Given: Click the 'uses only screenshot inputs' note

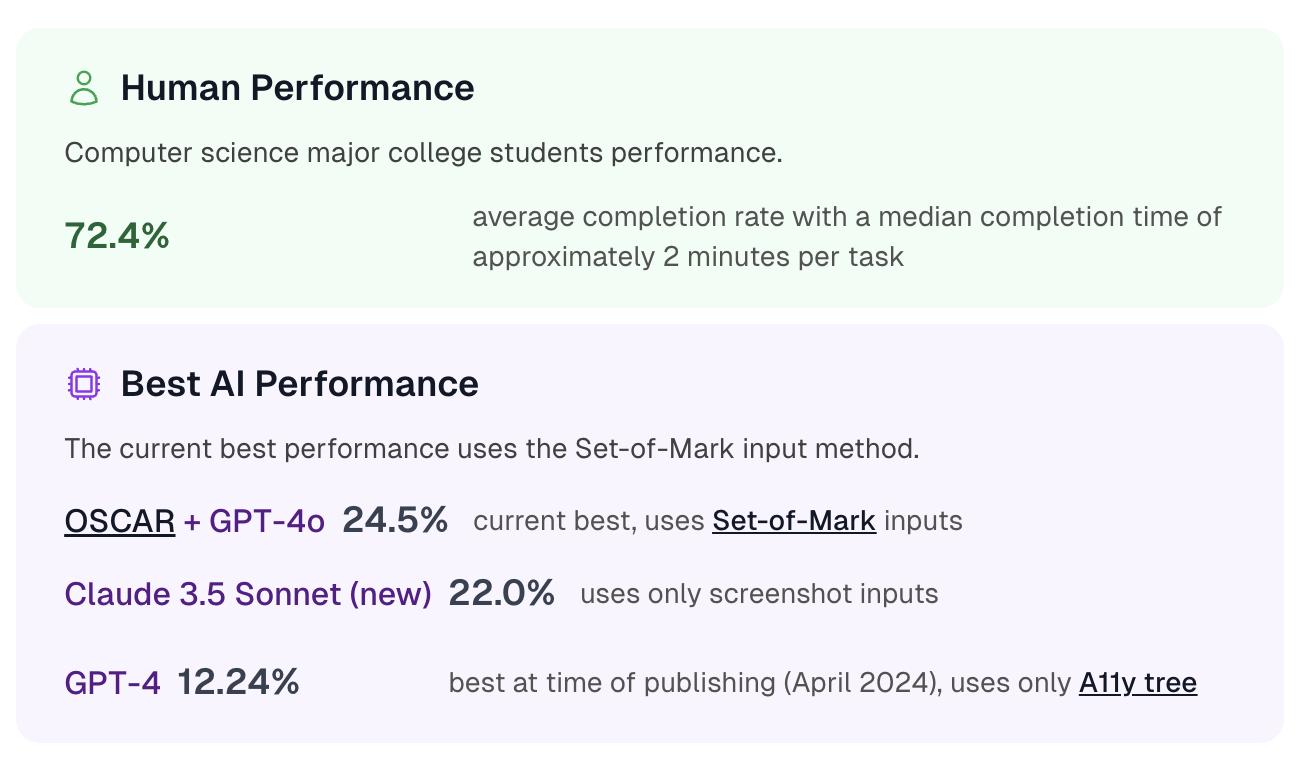Looking at the screenshot, I should point(759,594).
